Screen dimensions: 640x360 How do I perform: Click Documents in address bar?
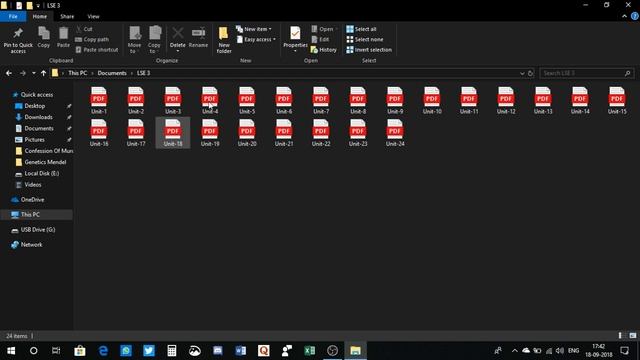tap(112, 73)
